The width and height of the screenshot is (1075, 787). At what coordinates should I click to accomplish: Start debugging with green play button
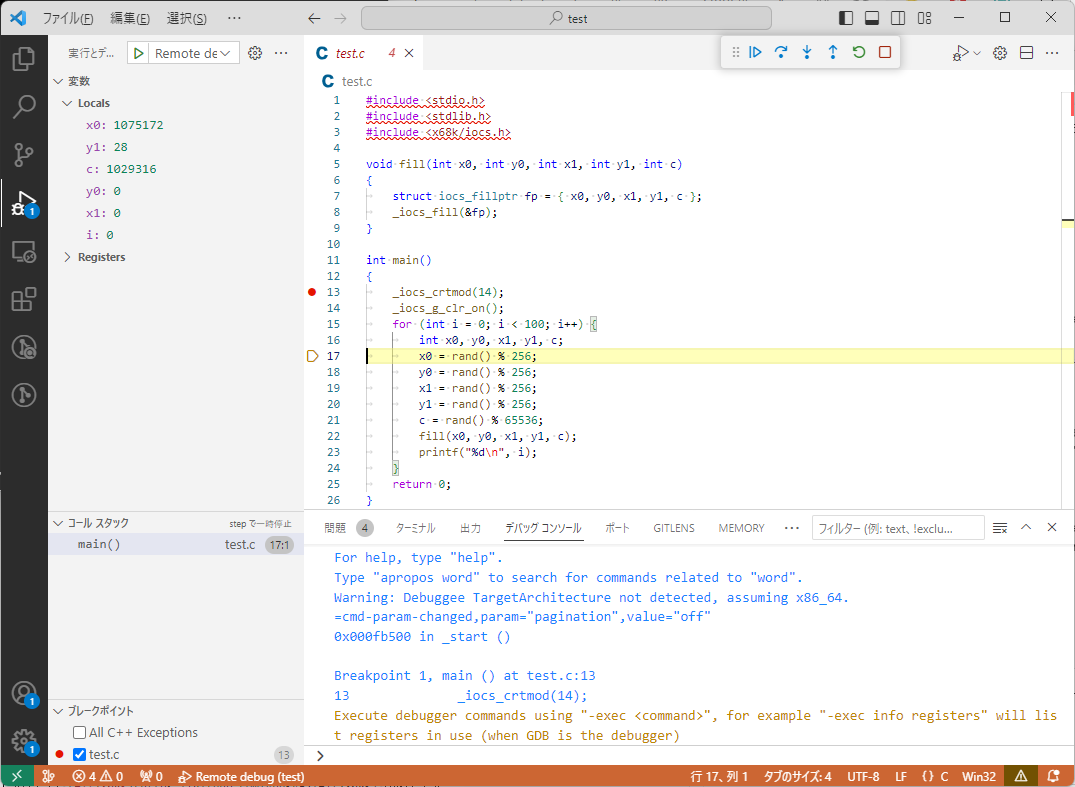[138, 53]
